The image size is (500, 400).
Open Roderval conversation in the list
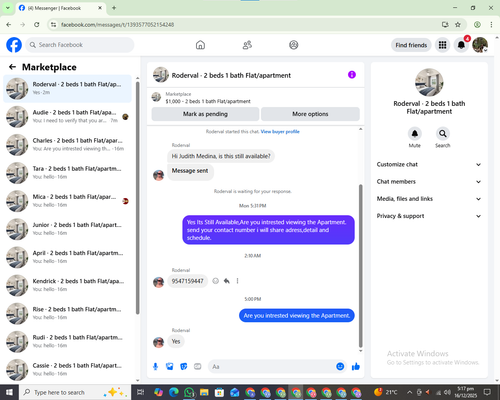(67, 89)
